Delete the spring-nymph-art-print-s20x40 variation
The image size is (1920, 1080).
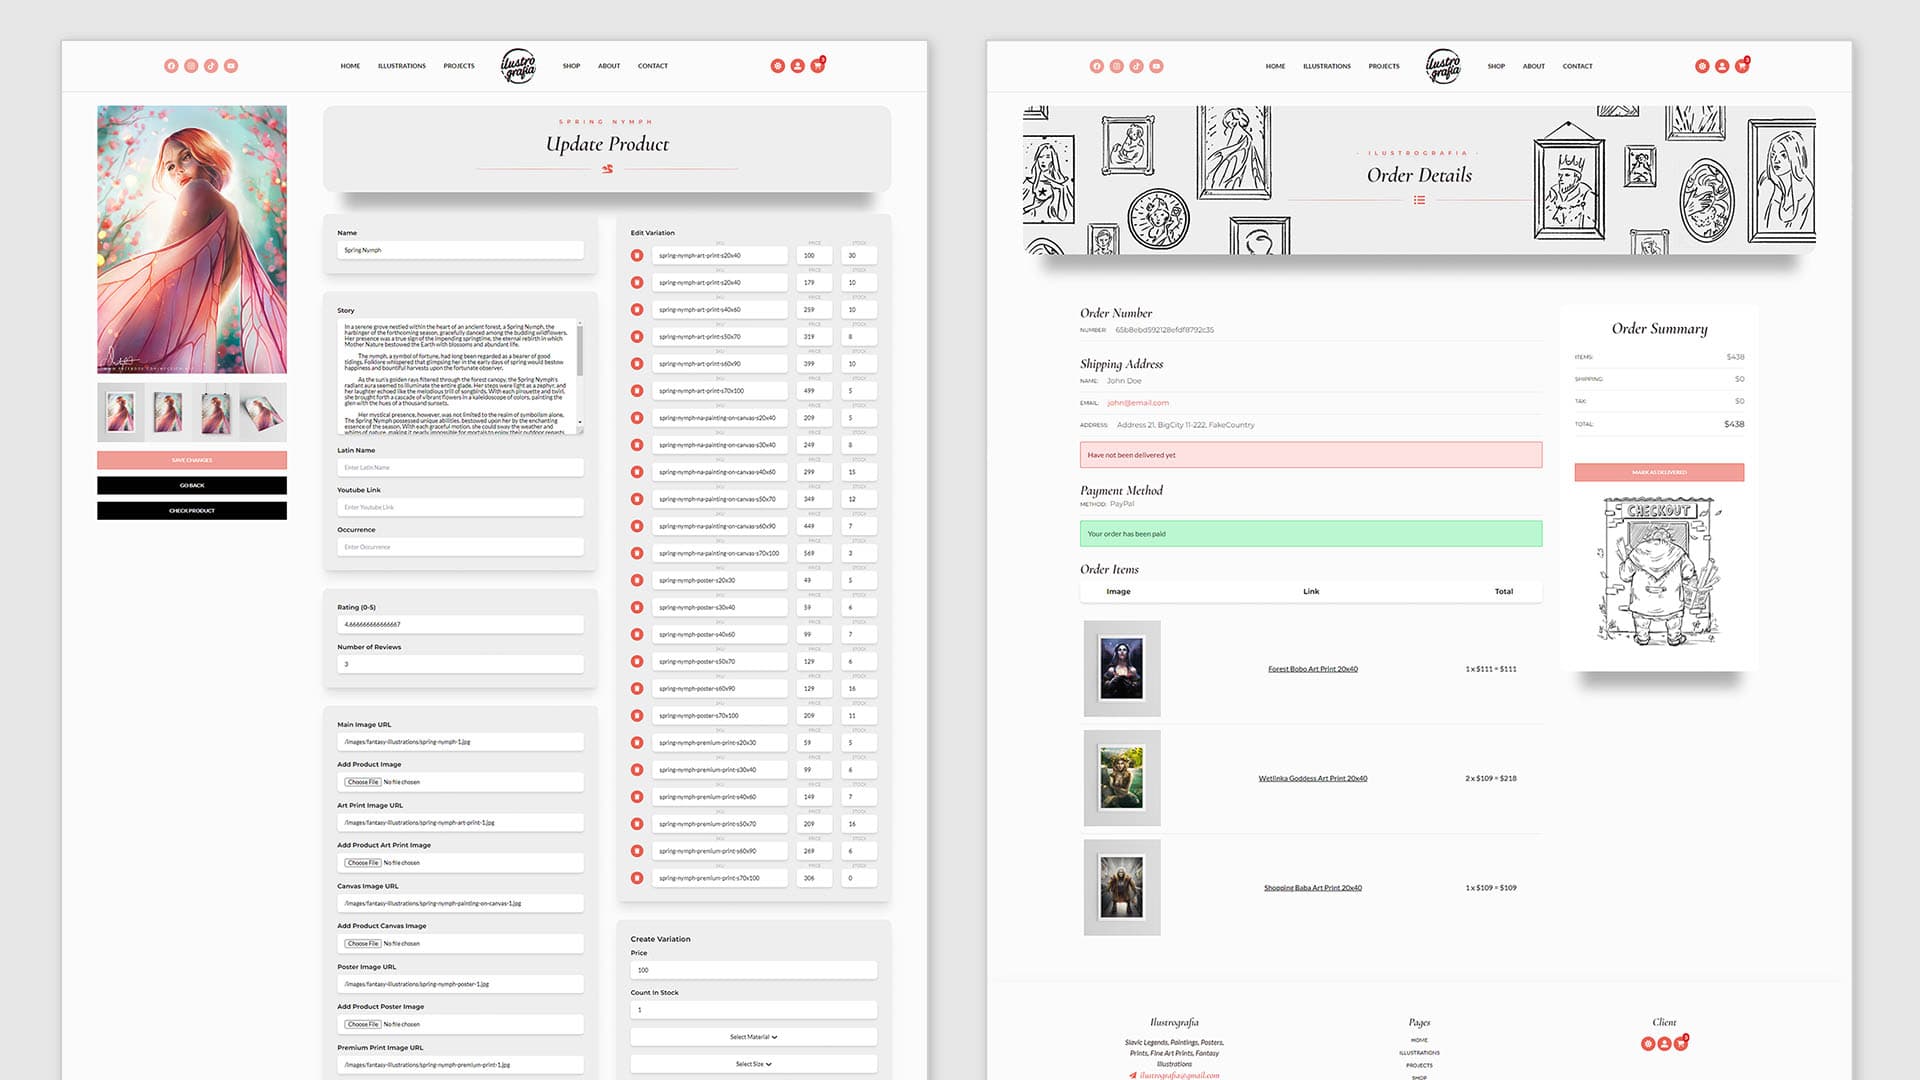637,255
